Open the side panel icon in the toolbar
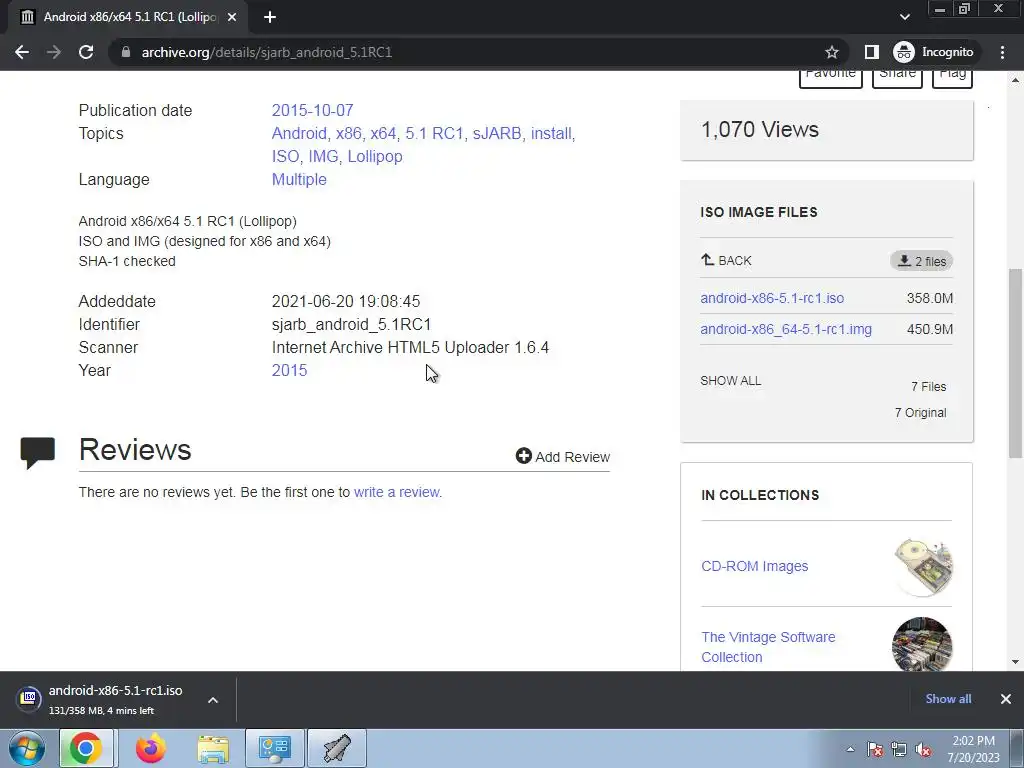Viewport: 1024px width, 768px height. click(x=871, y=52)
